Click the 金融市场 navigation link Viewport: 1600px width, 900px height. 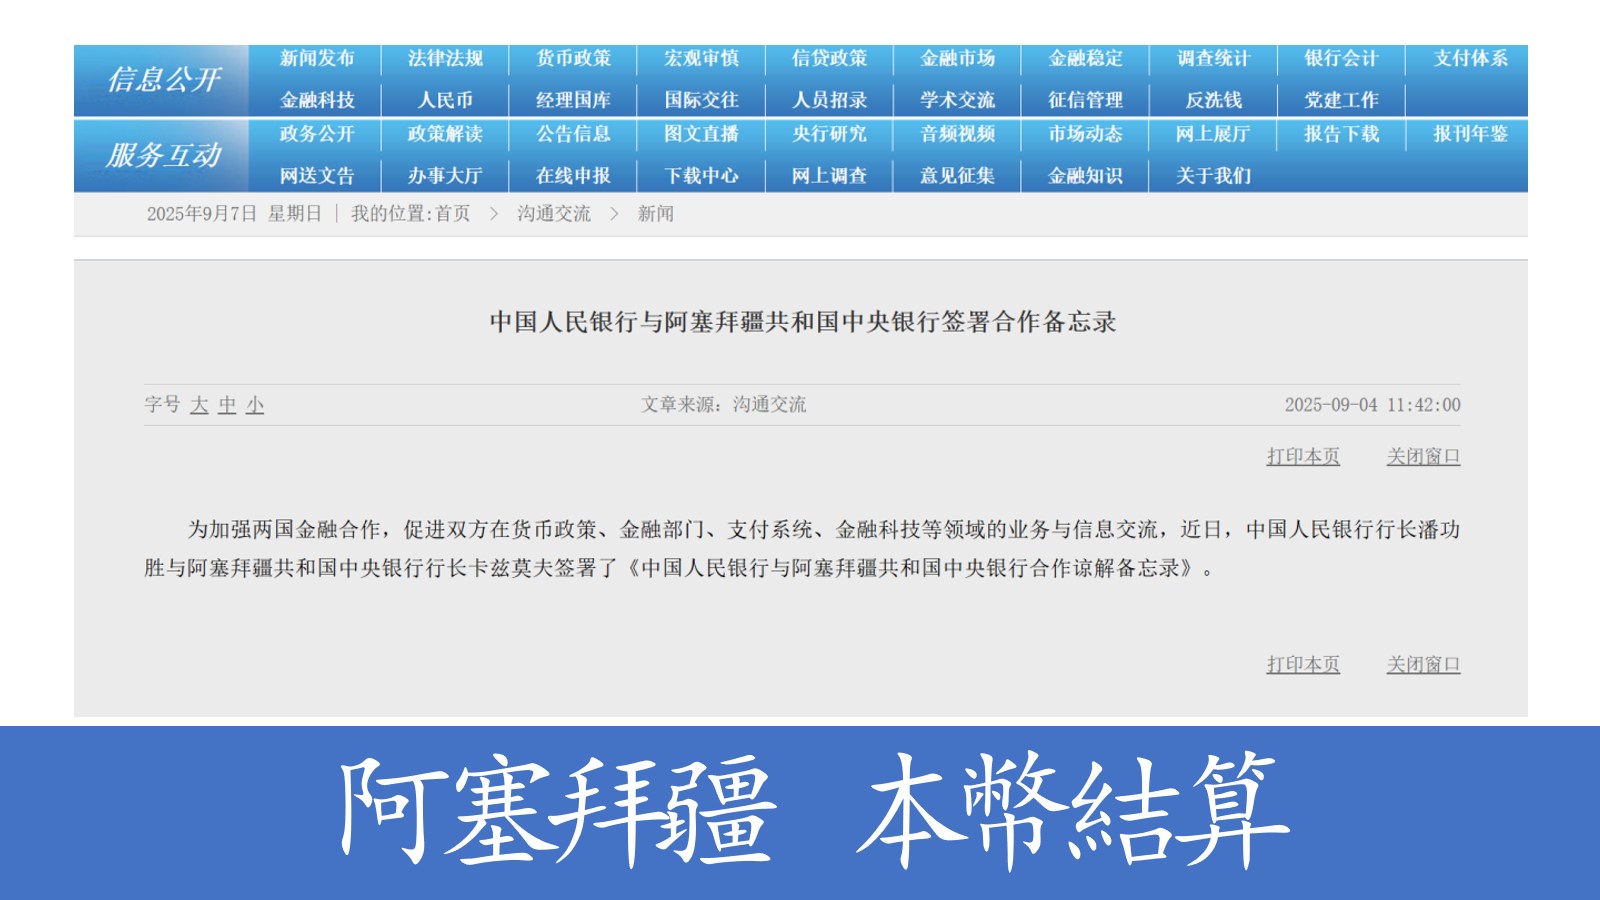click(x=957, y=59)
